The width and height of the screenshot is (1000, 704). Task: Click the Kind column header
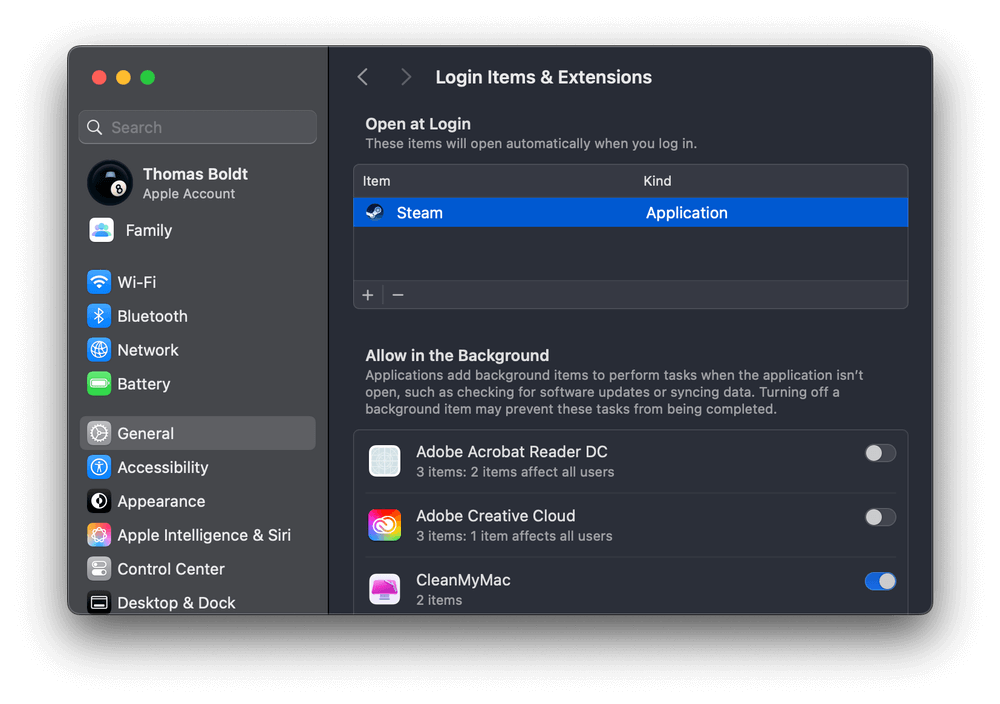(657, 181)
